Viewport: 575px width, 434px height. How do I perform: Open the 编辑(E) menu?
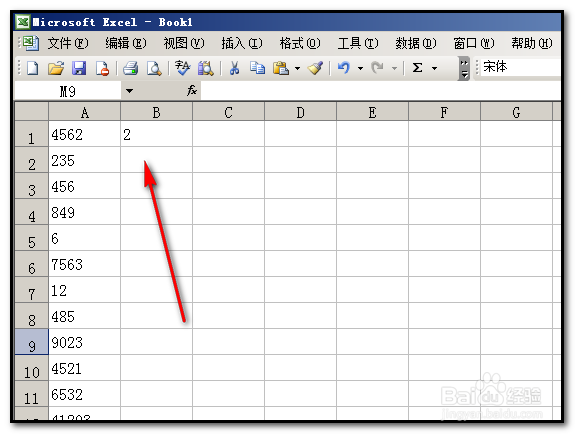tap(126, 43)
